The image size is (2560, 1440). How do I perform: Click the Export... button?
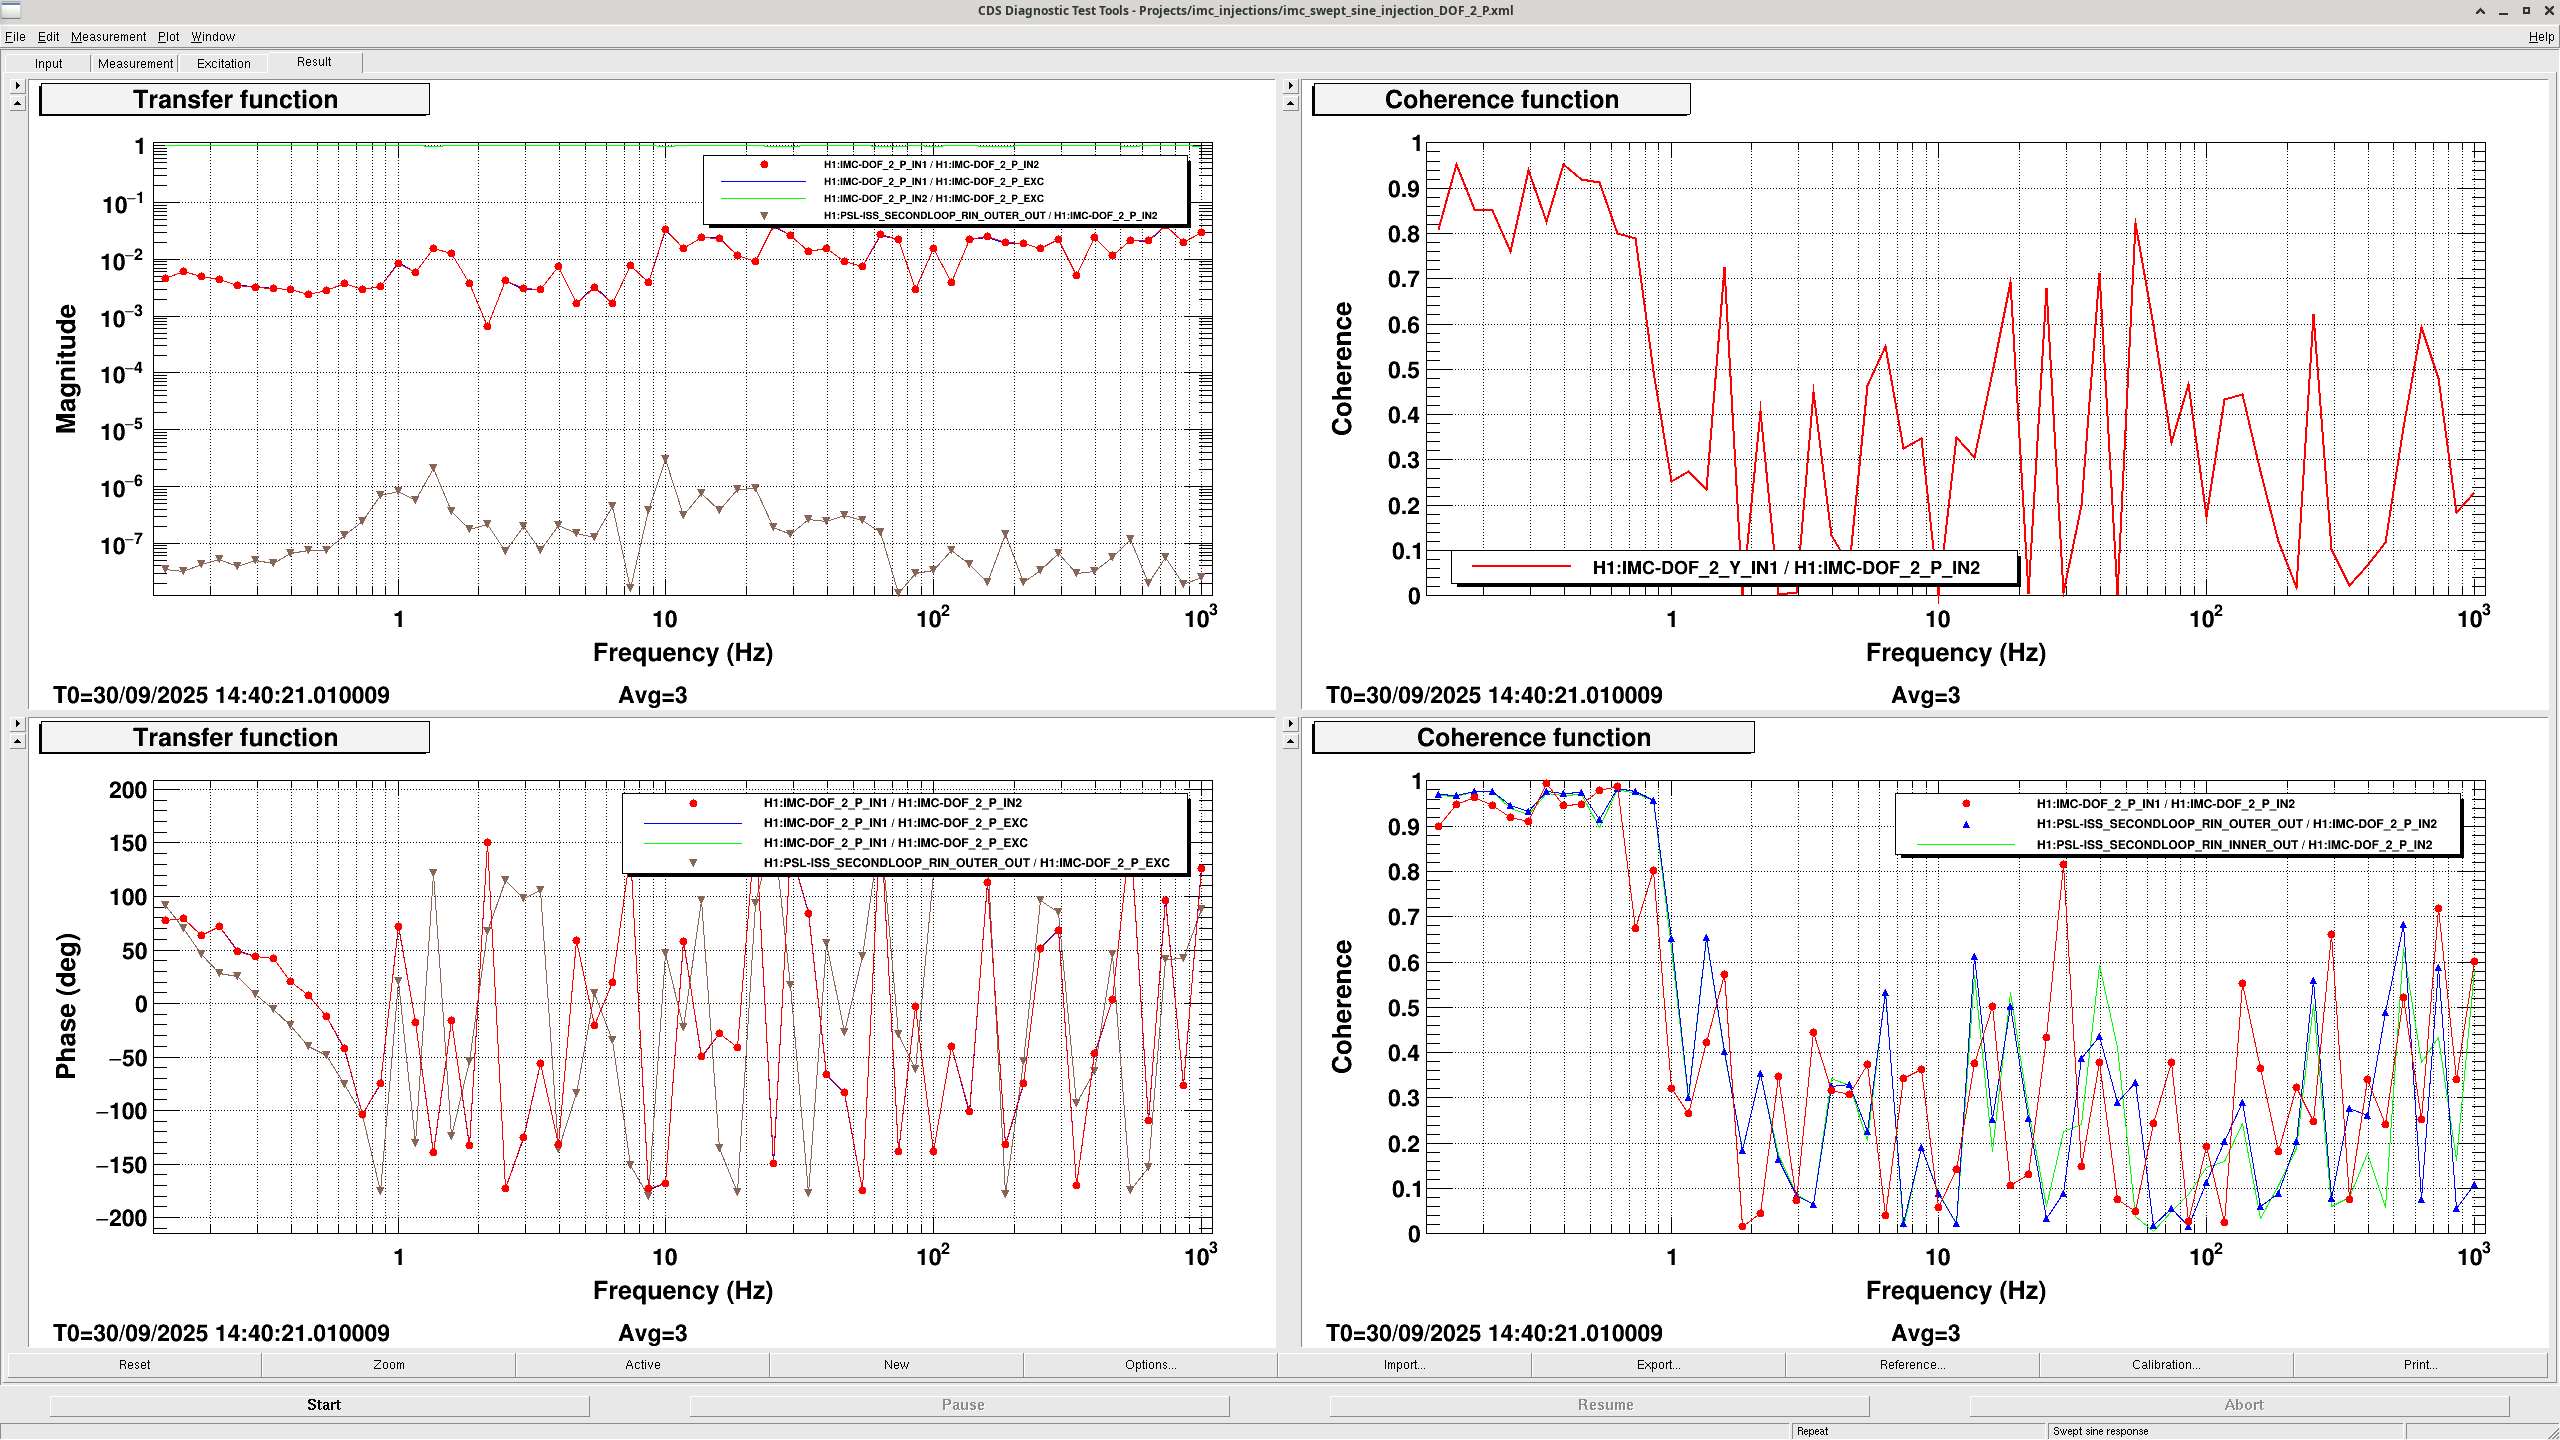(1658, 1364)
